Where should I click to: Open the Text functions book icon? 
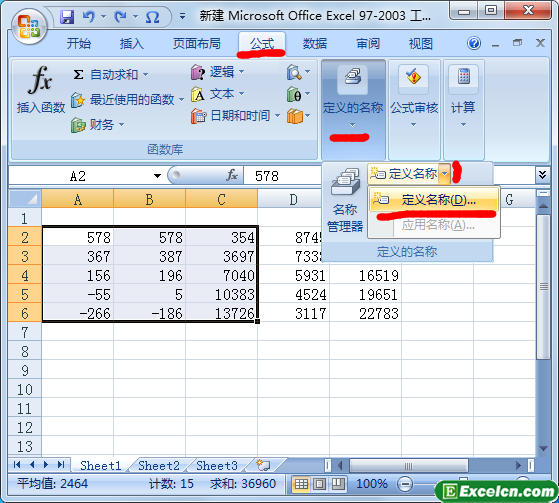[x=198, y=94]
